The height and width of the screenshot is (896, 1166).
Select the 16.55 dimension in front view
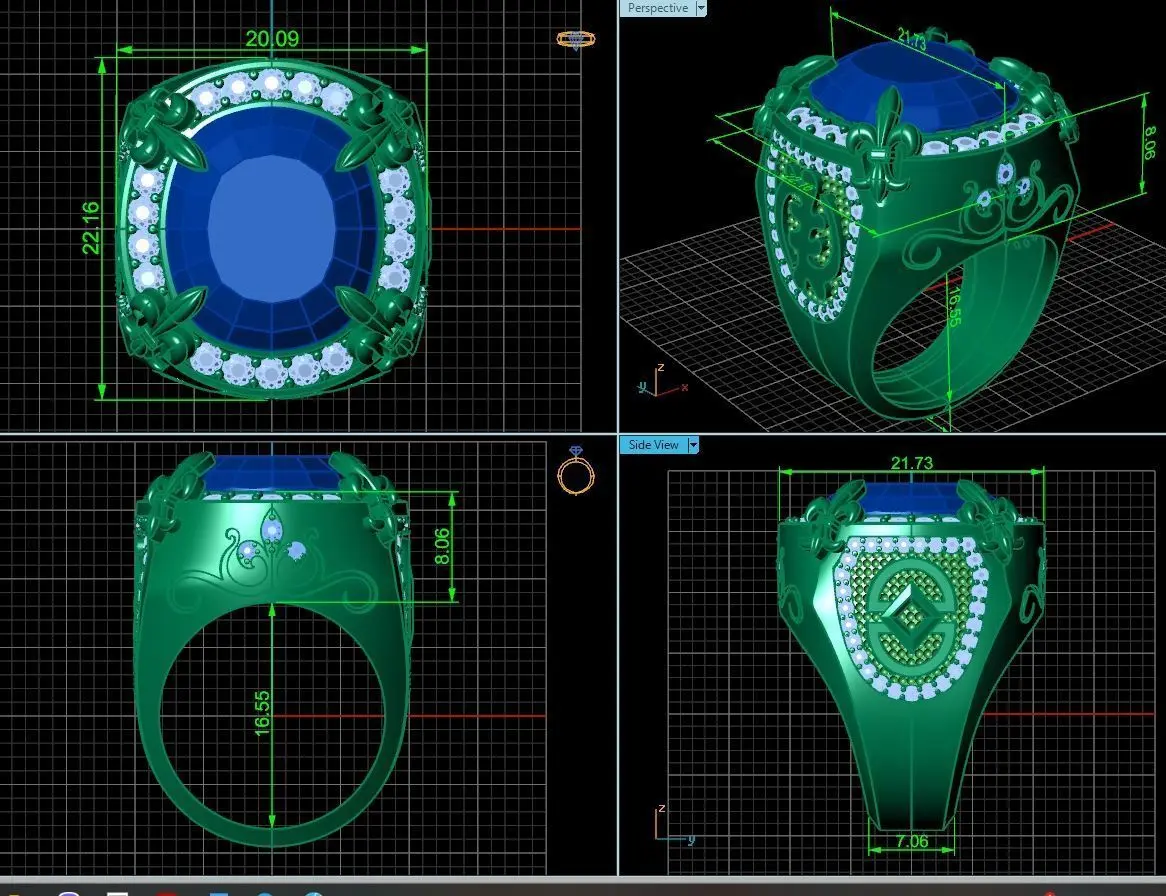(262, 714)
